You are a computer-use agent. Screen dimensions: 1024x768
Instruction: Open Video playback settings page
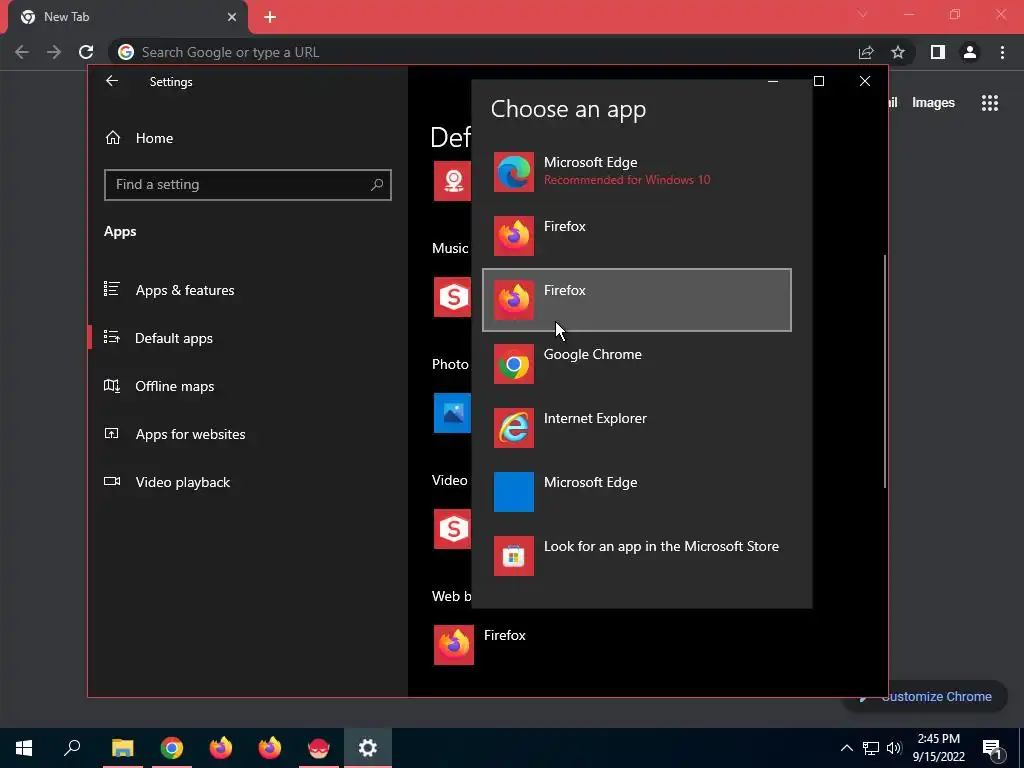pyautogui.click(x=248, y=482)
